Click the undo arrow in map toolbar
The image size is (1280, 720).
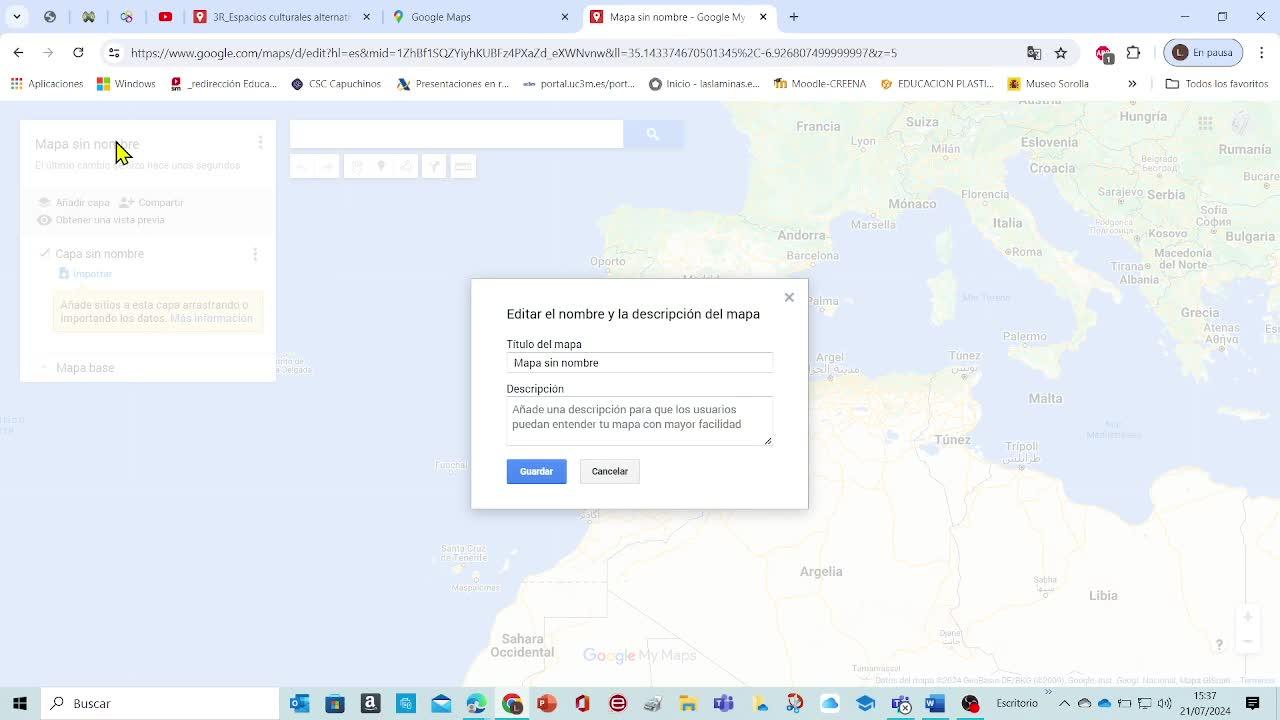click(302, 167)
